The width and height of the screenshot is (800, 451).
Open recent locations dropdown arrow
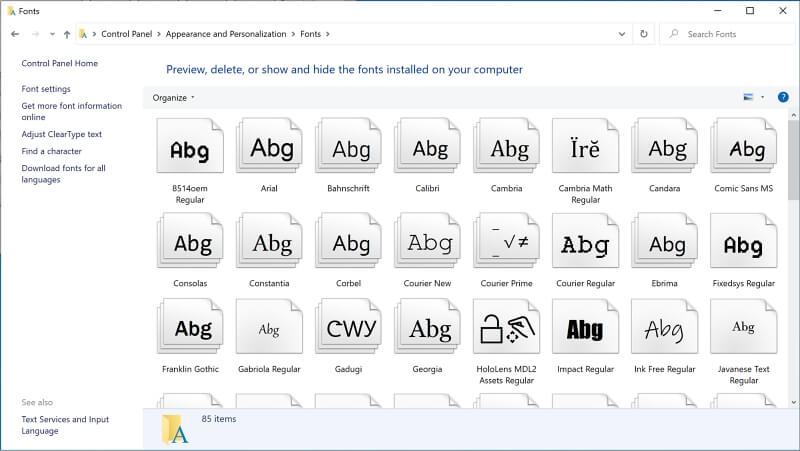[x=52, y=34]
